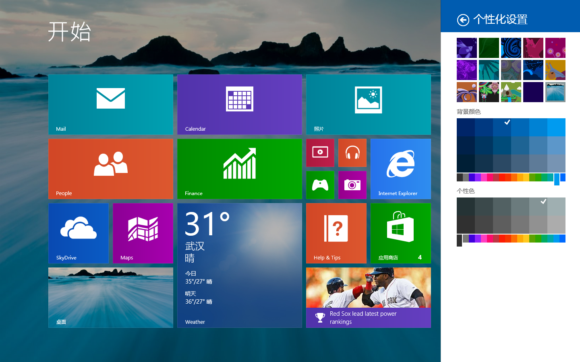Open the orange Music headphones tile

[x=353, y=153]
